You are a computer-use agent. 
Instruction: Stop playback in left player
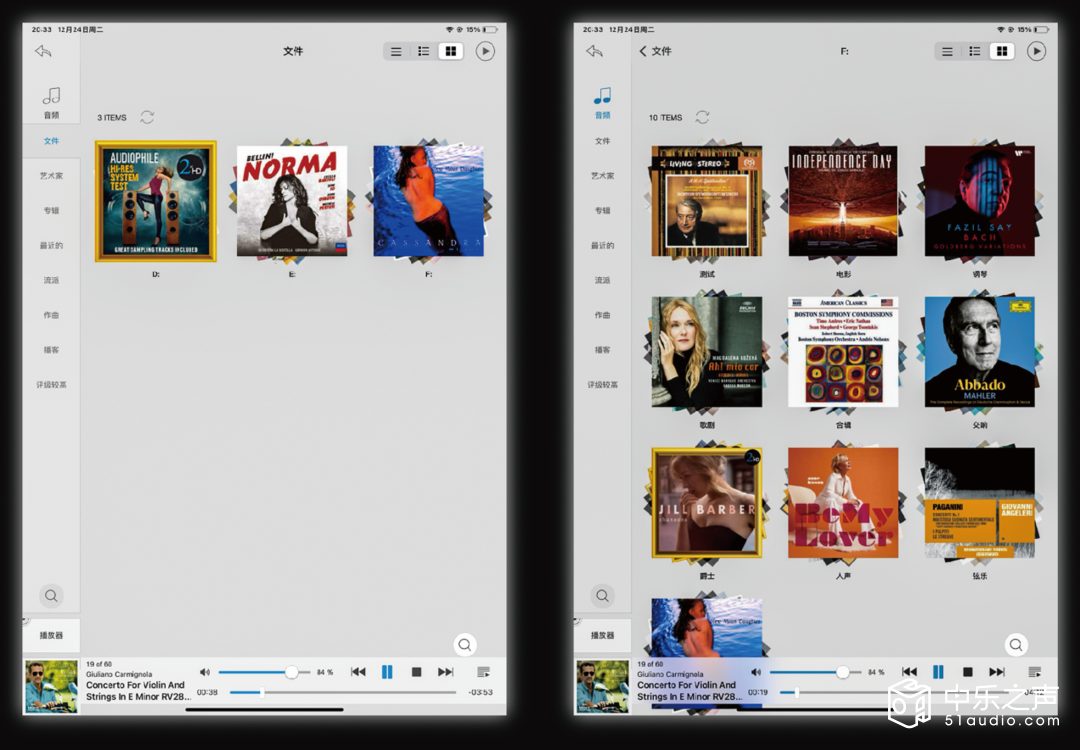point(416,671)
